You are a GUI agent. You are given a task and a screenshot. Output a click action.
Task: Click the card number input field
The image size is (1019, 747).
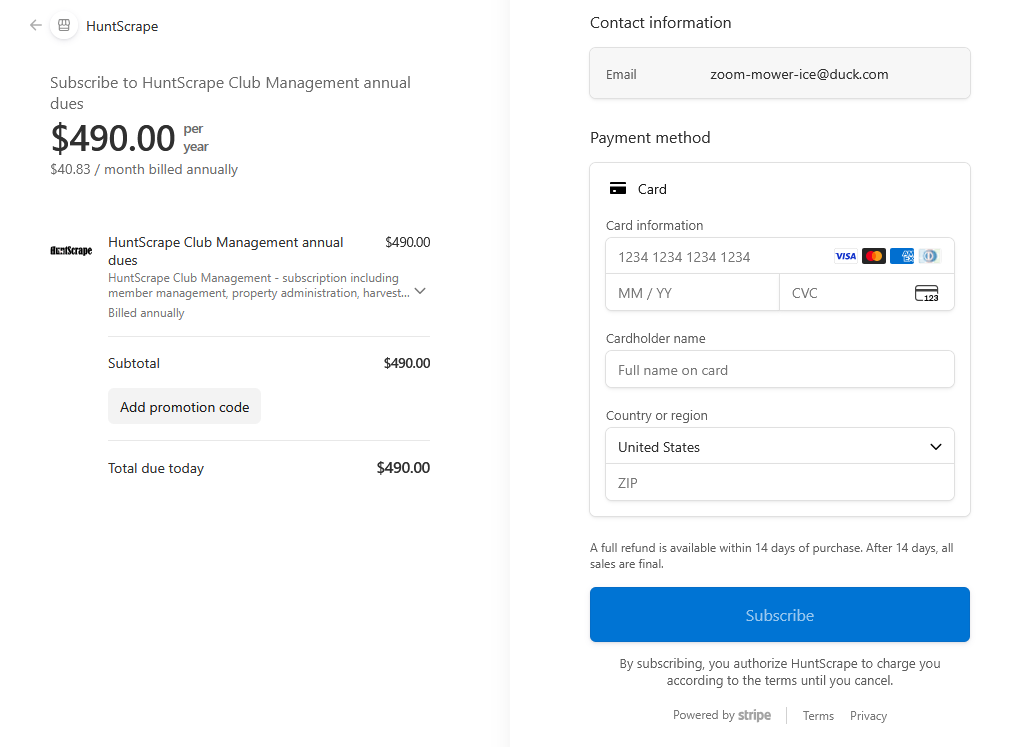(x=740, y=257)
